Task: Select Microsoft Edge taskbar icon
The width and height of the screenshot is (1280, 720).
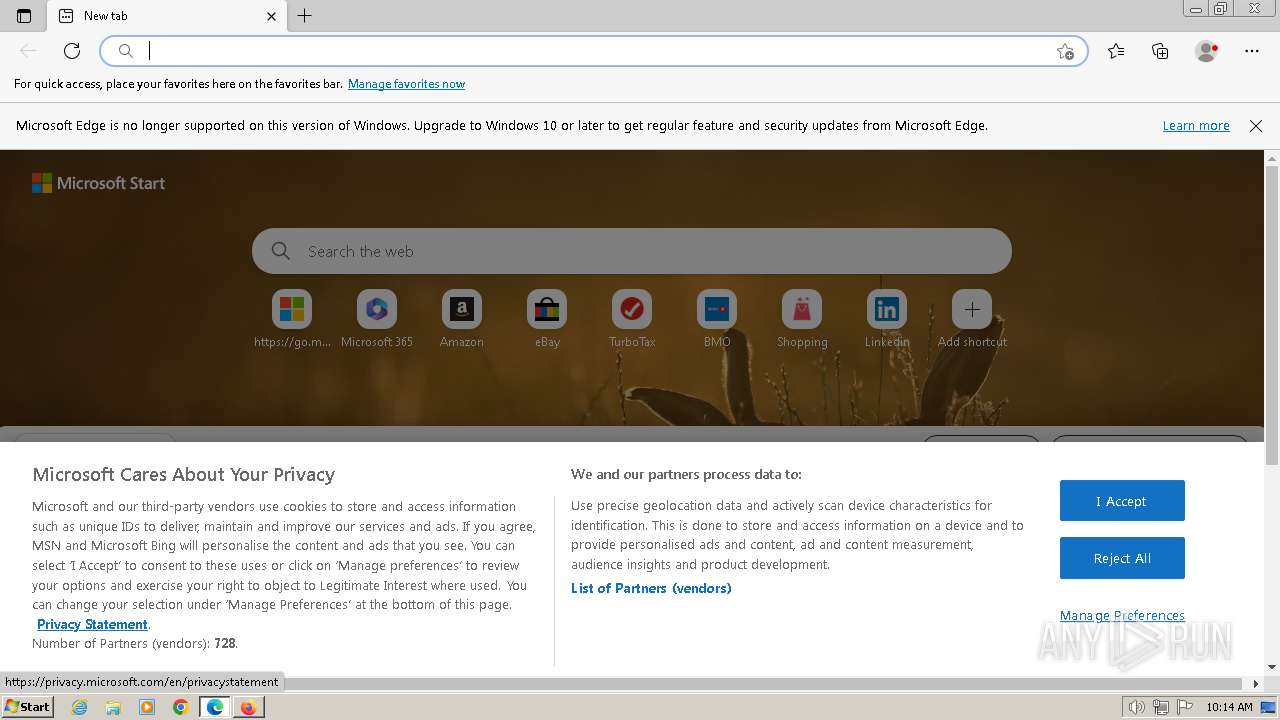Action: pos(215,707)
